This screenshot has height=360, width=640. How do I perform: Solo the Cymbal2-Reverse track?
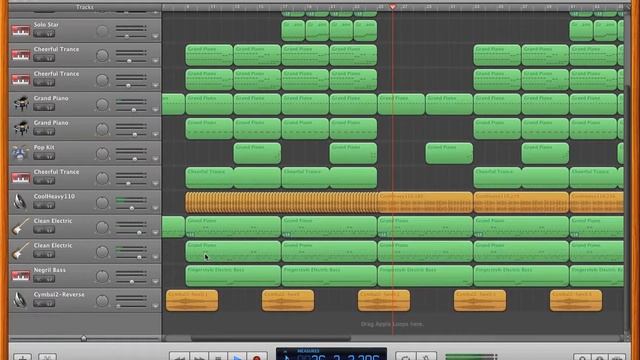(x=49, y=304)
